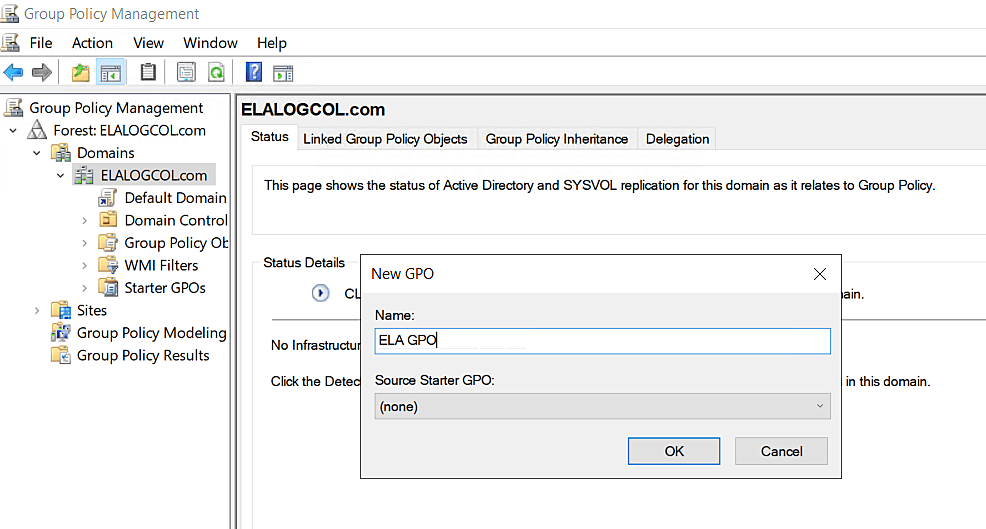Screen dimensions: 986x529
Task: Click the Back arrow toolbar icon
Action: coord(13,72)
